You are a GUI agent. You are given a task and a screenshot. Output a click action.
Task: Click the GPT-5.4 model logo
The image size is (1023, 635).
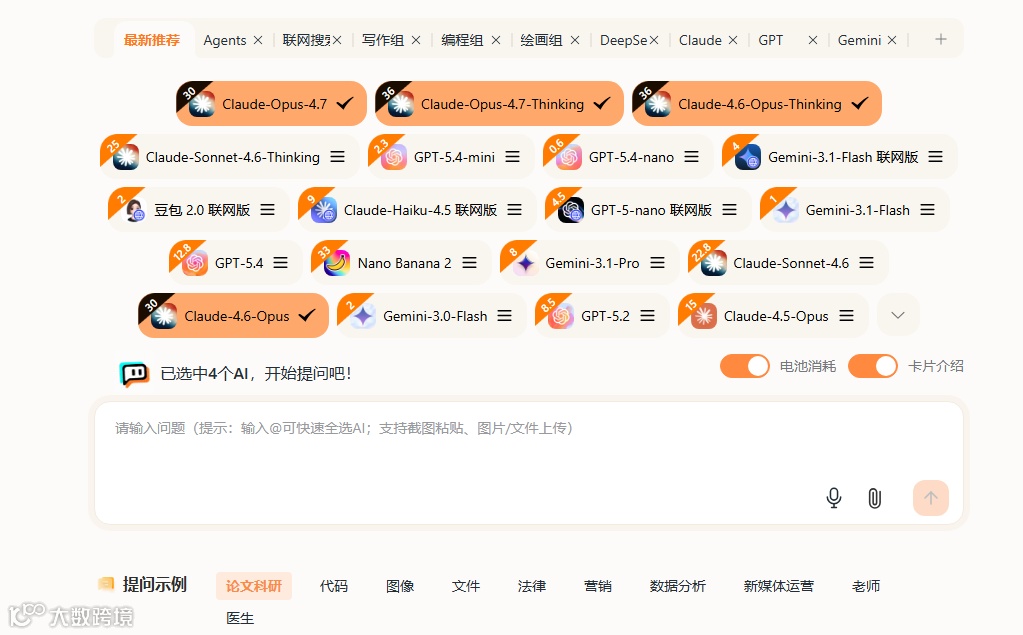click(195, 263)
